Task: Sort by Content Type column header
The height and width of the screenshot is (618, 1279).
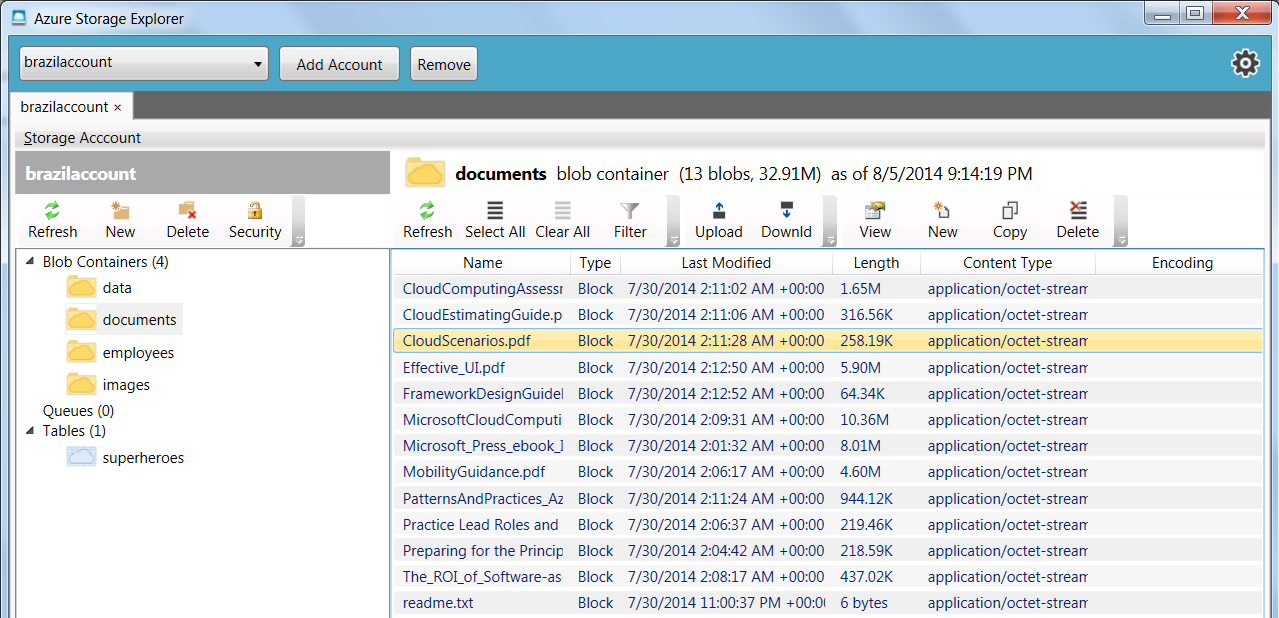Action: coord(1008,262)
